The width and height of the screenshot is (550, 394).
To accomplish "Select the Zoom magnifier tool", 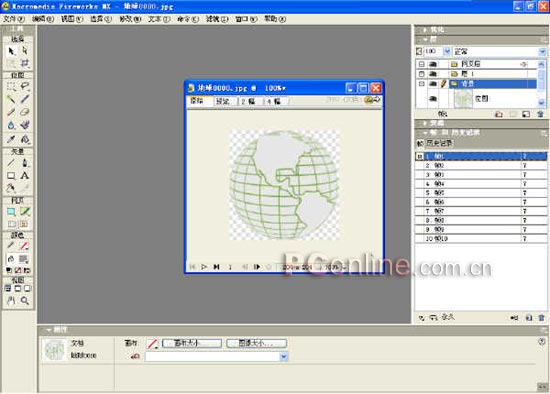I will point(24,300).
